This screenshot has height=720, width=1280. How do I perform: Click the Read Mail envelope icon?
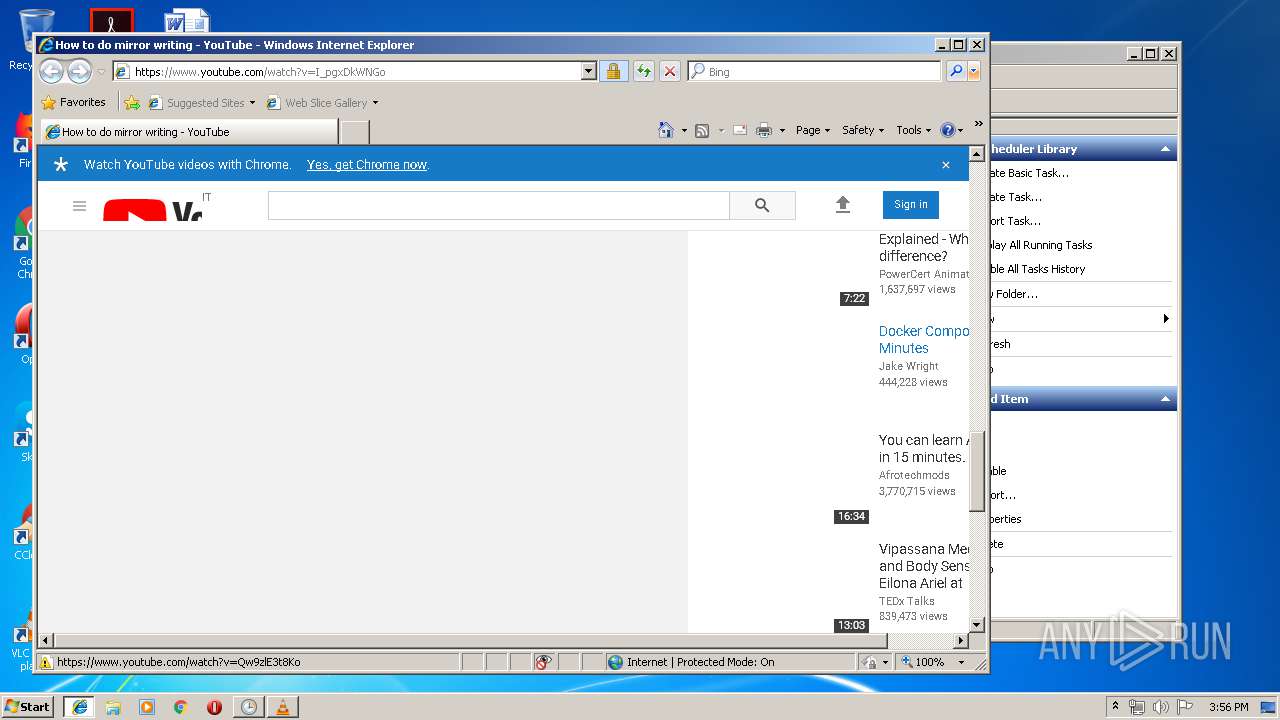pyautogui.click(x=740, y=130)
